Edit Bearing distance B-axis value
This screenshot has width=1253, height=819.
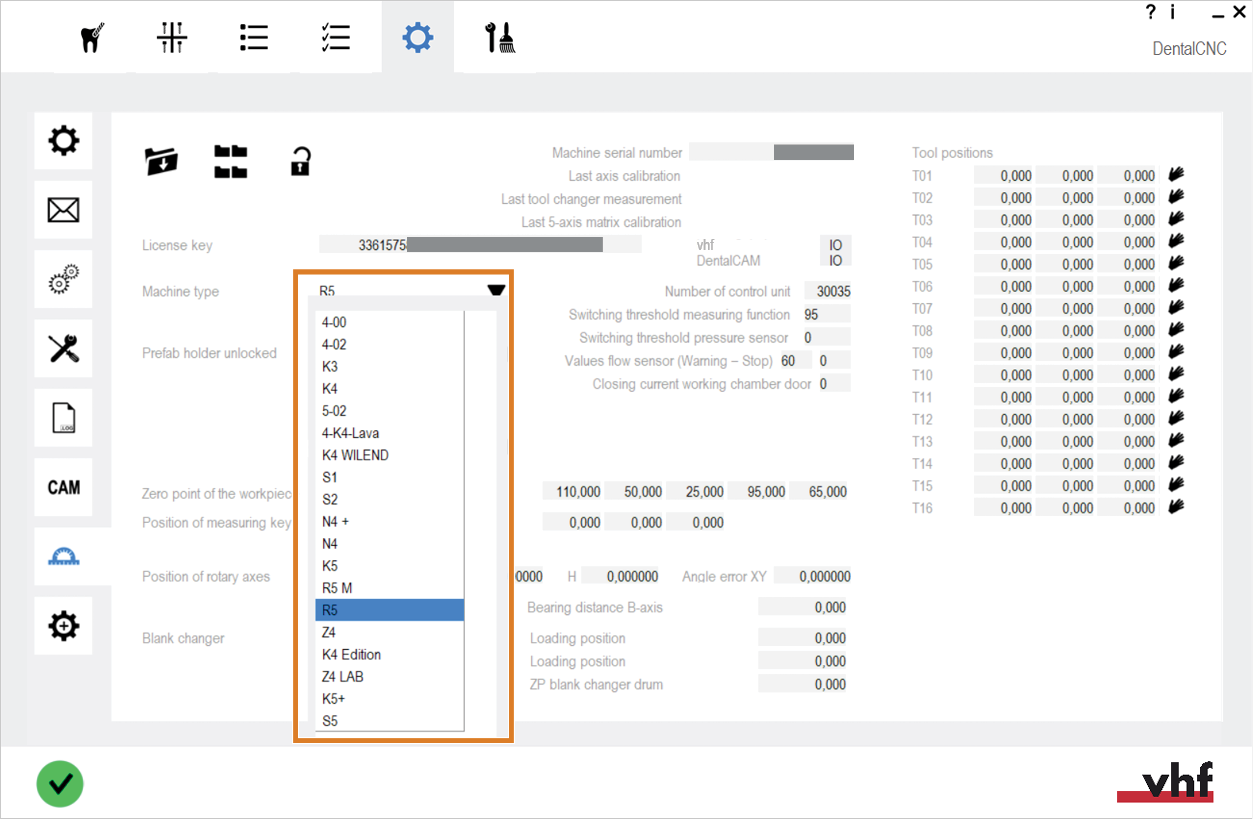point(803,607)
